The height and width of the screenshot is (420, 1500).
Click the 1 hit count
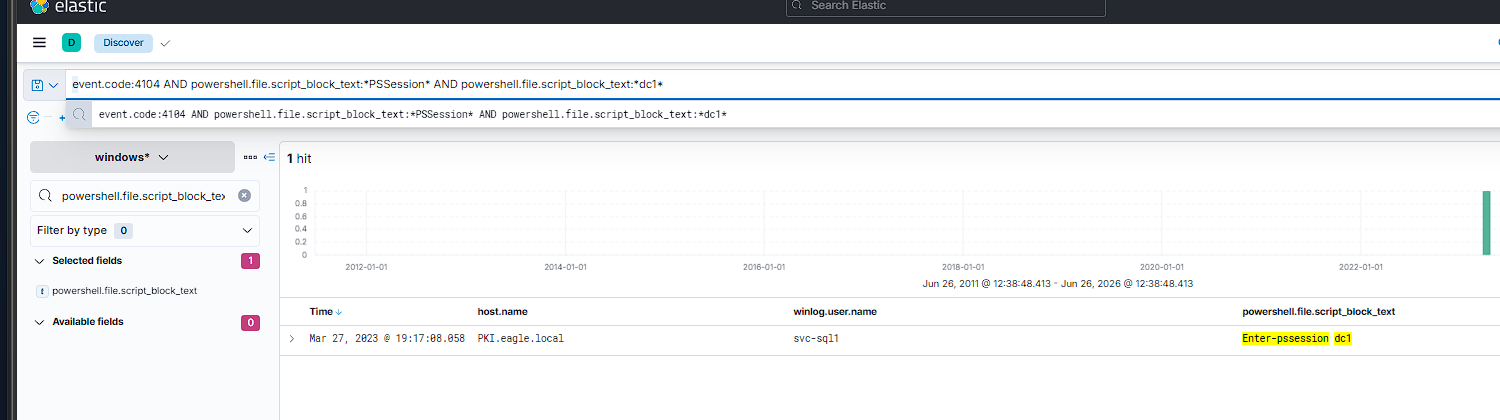click(300, 158)
